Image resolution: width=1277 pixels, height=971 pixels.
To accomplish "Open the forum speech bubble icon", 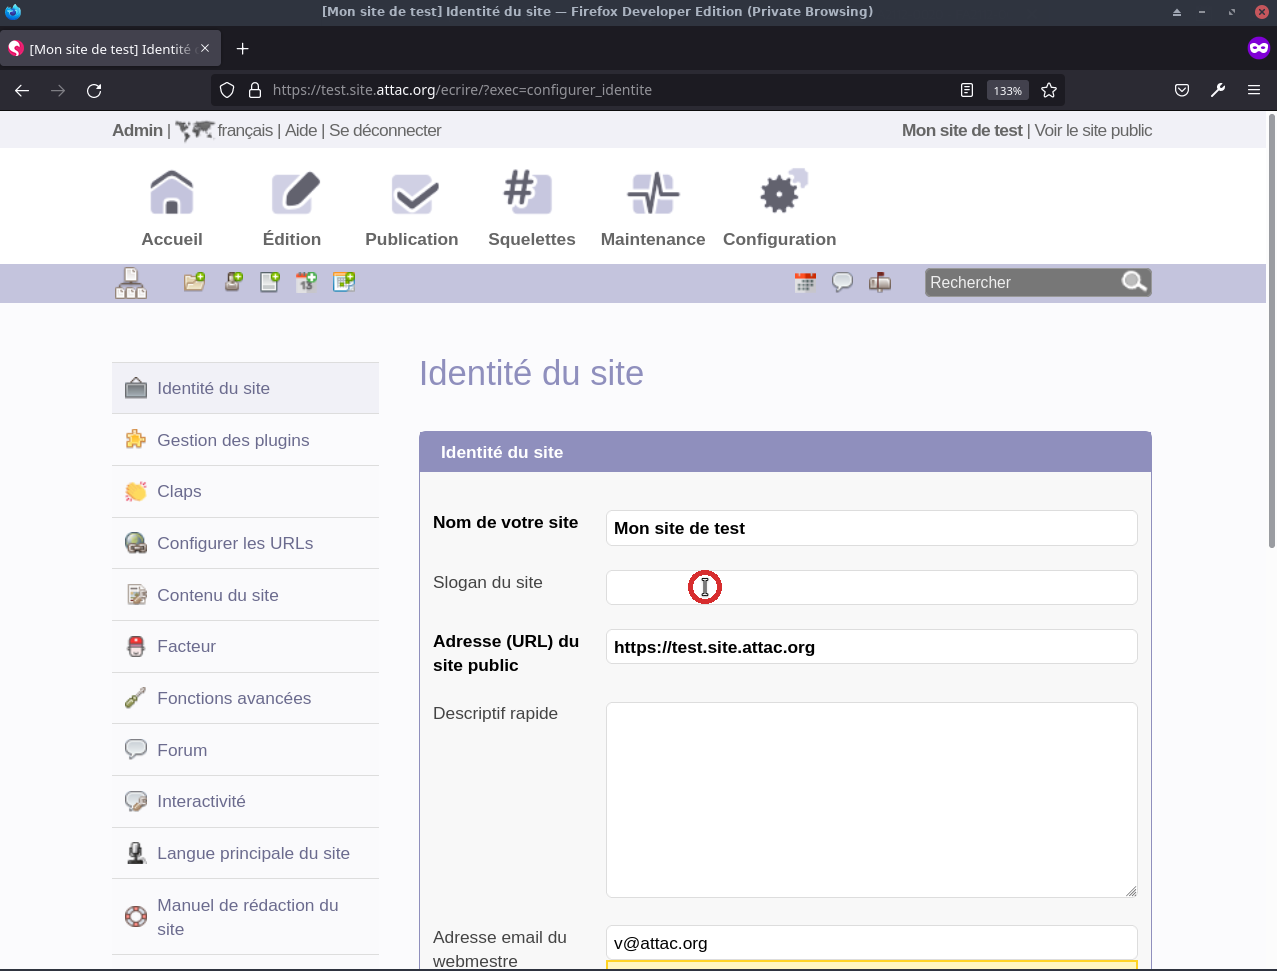I will (842, 283).
